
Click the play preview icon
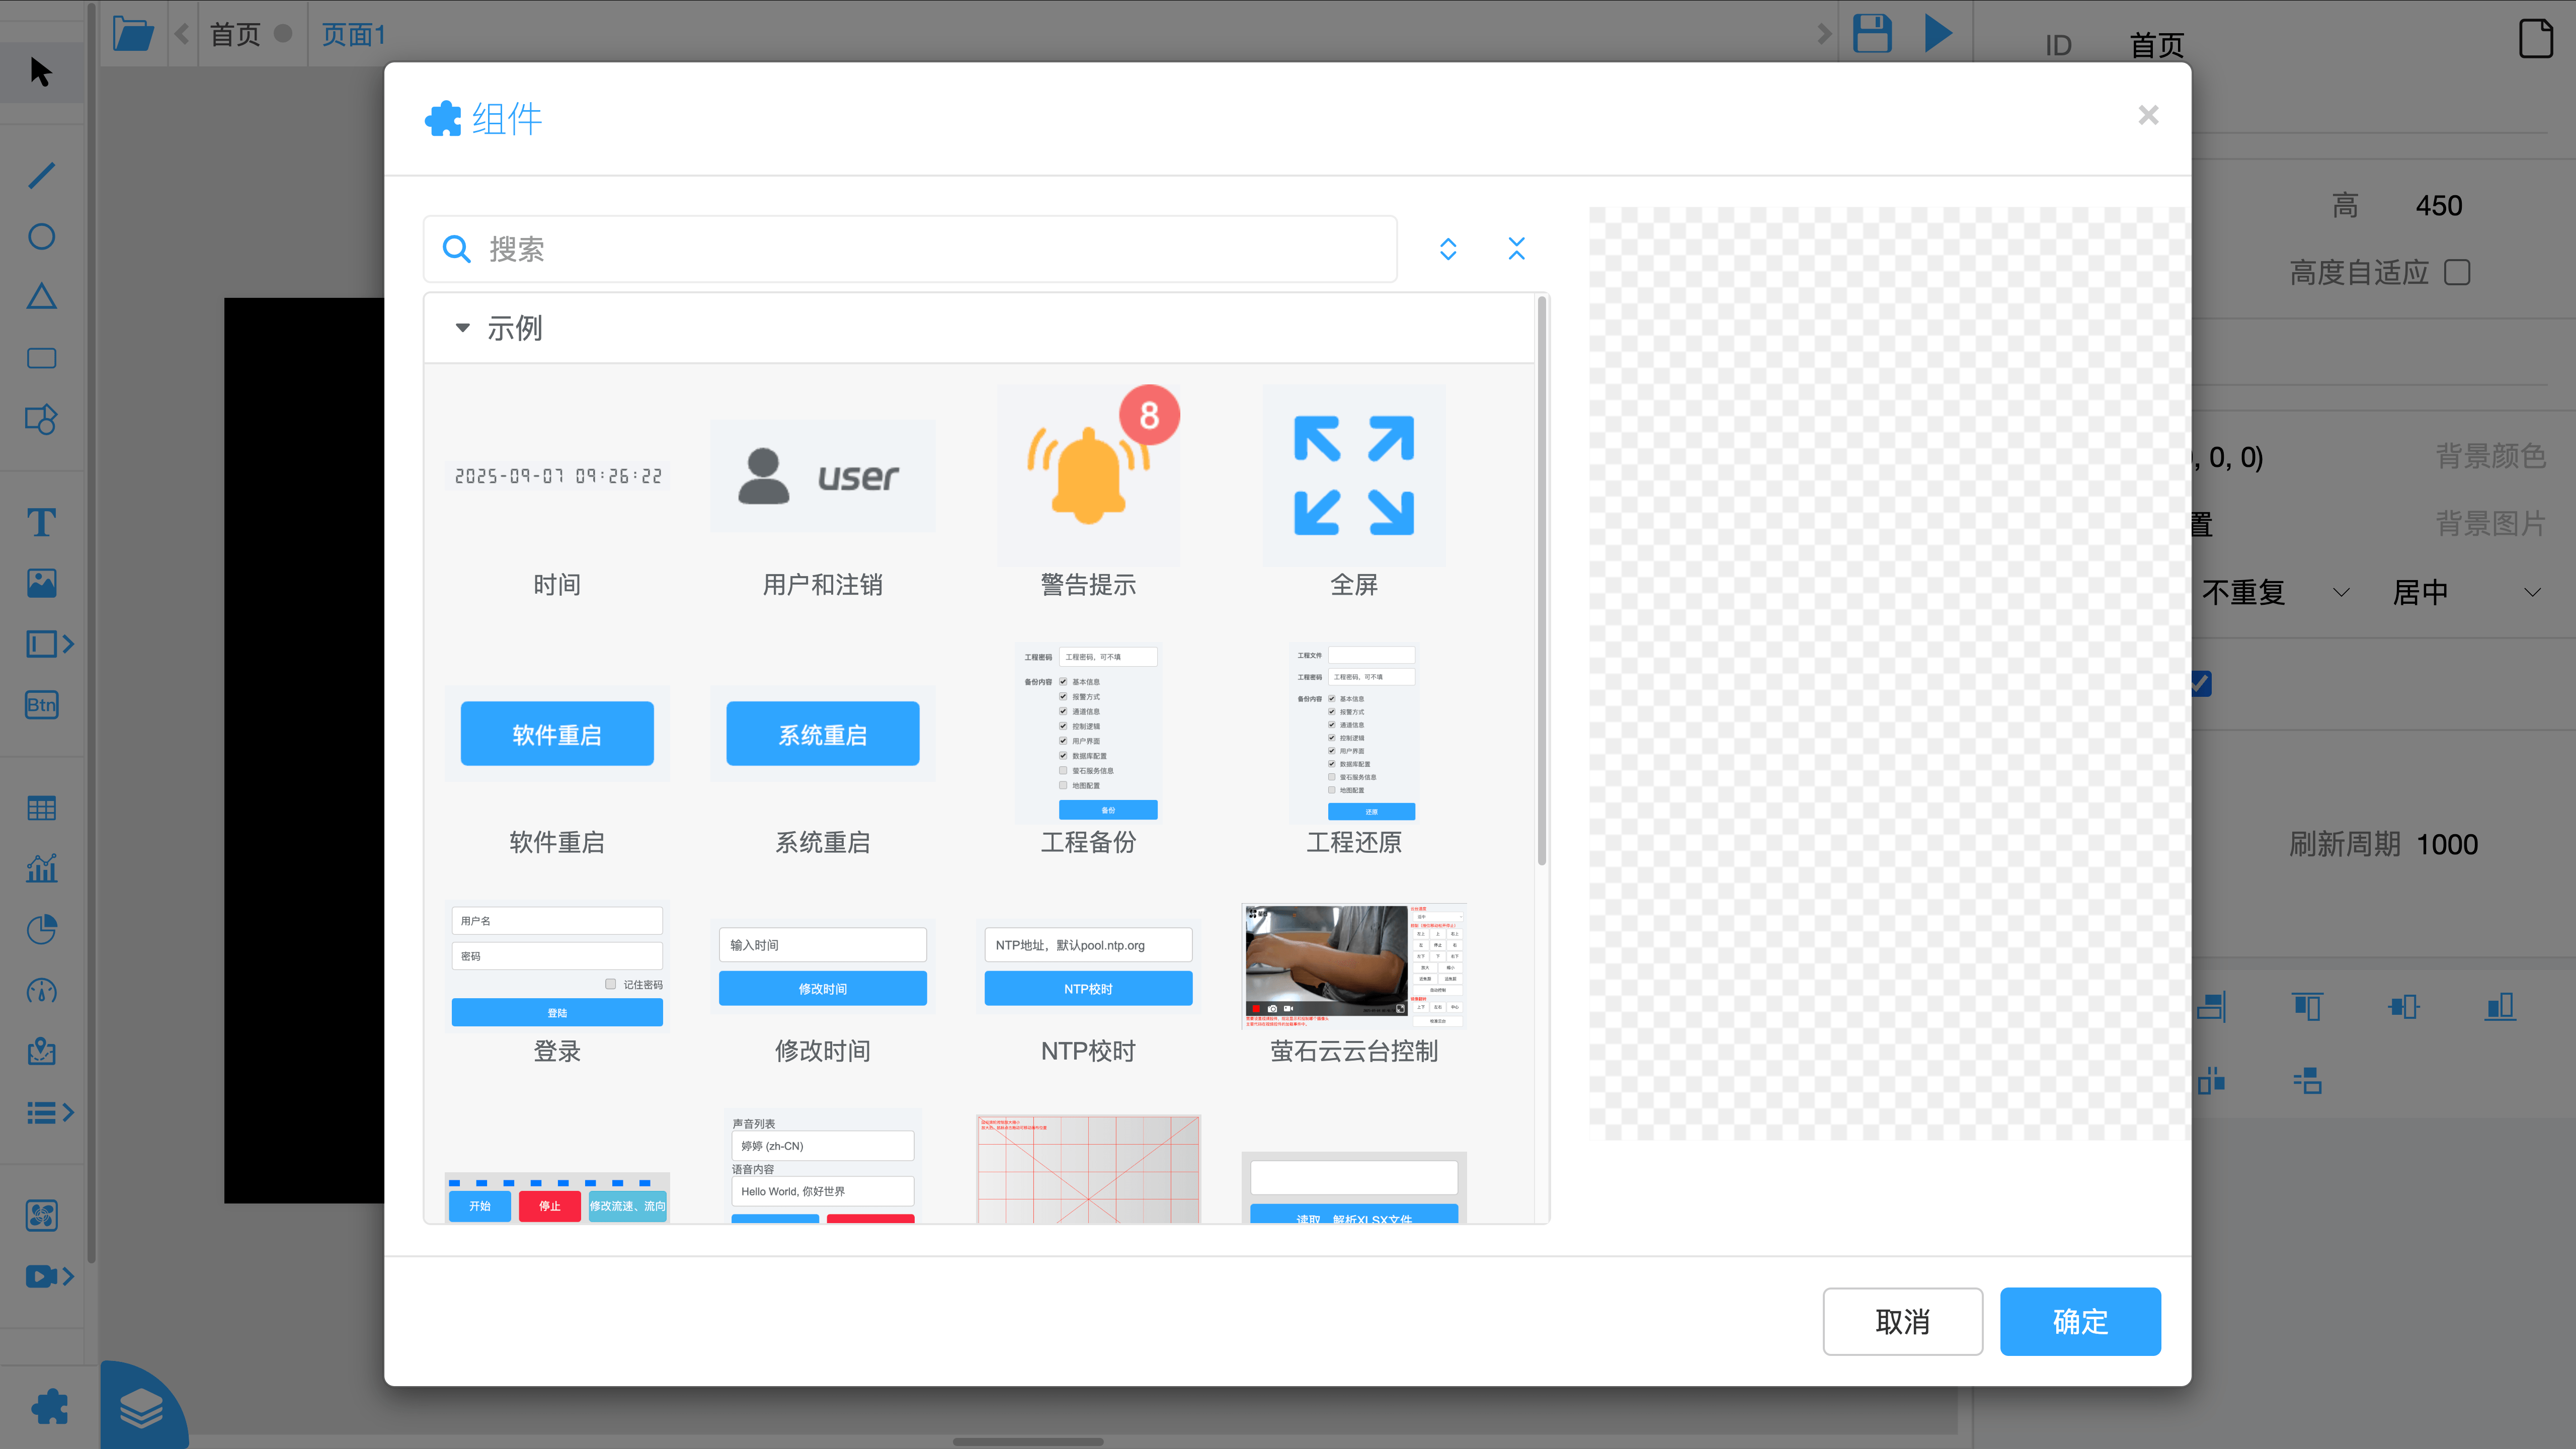(1938, 33)
